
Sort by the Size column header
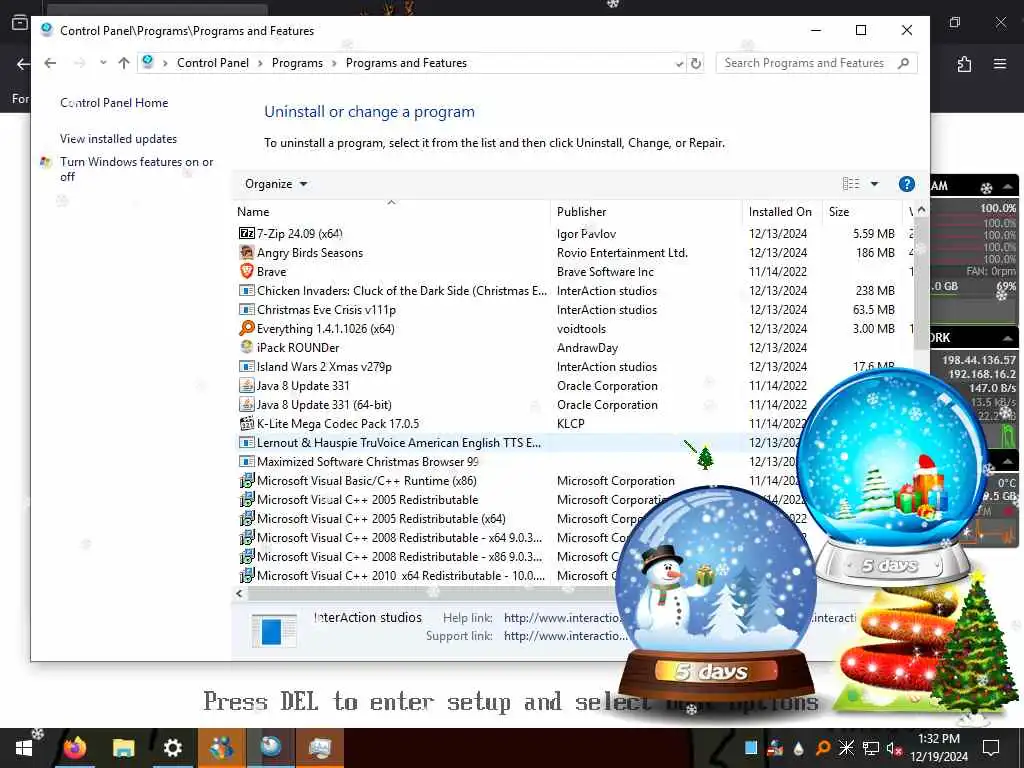[x=862, y=212]
